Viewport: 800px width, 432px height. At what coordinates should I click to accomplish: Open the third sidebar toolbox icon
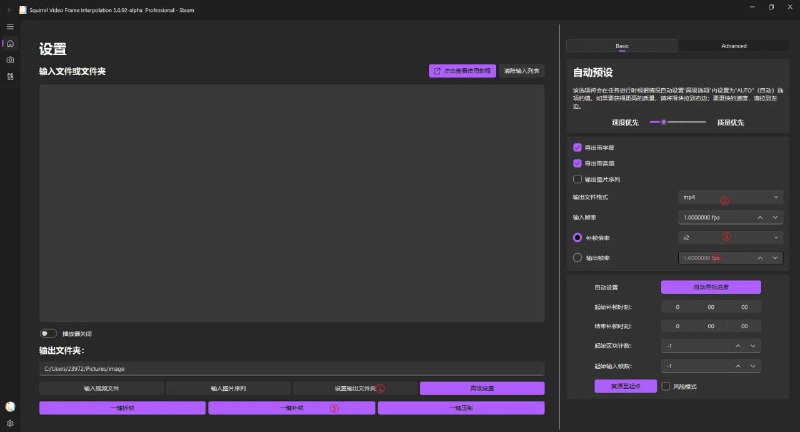(10, 76)
